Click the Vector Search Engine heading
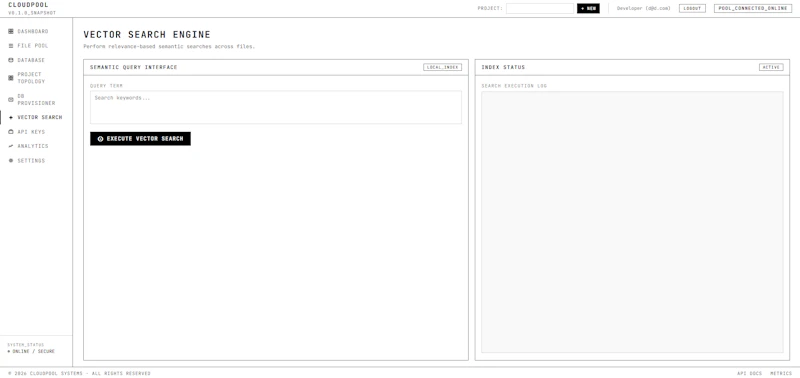Screen dimensions: 800x378 147,35
